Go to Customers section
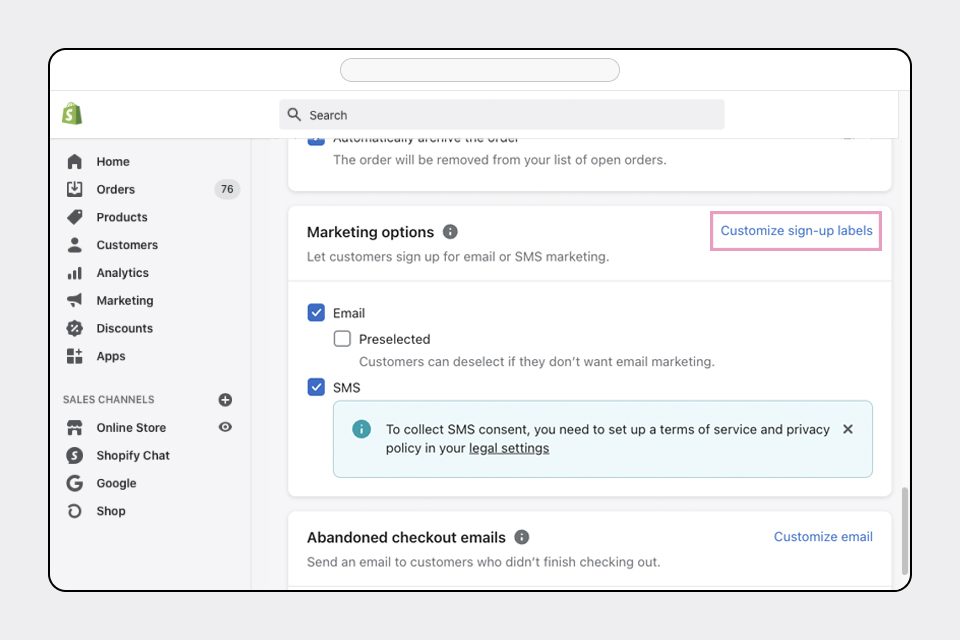 (x=127, y=245)
